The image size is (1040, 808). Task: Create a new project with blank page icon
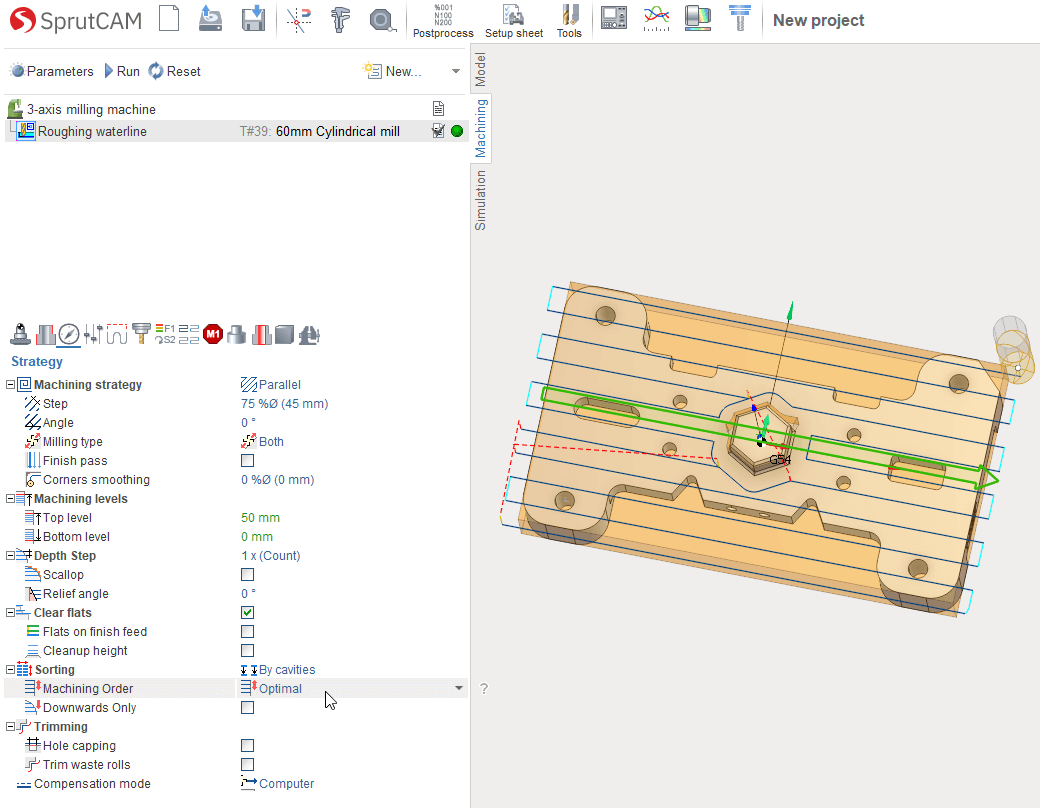point(169,19)
